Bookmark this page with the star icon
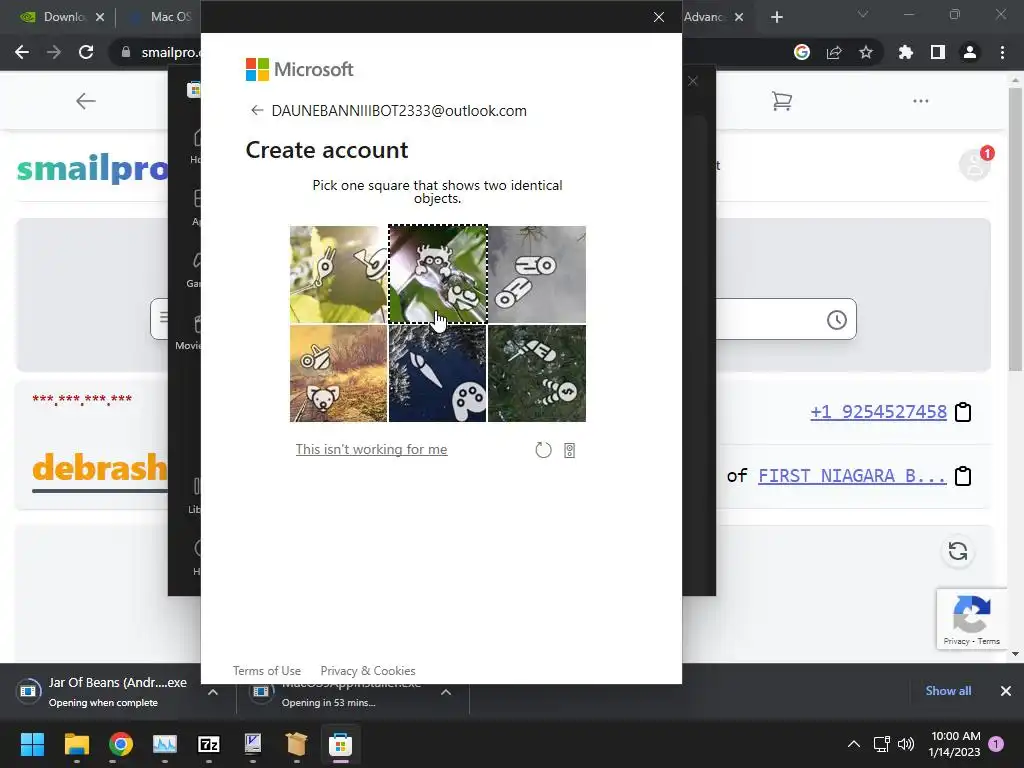Viewport: 1024px width, 768px height. (866, 52)
